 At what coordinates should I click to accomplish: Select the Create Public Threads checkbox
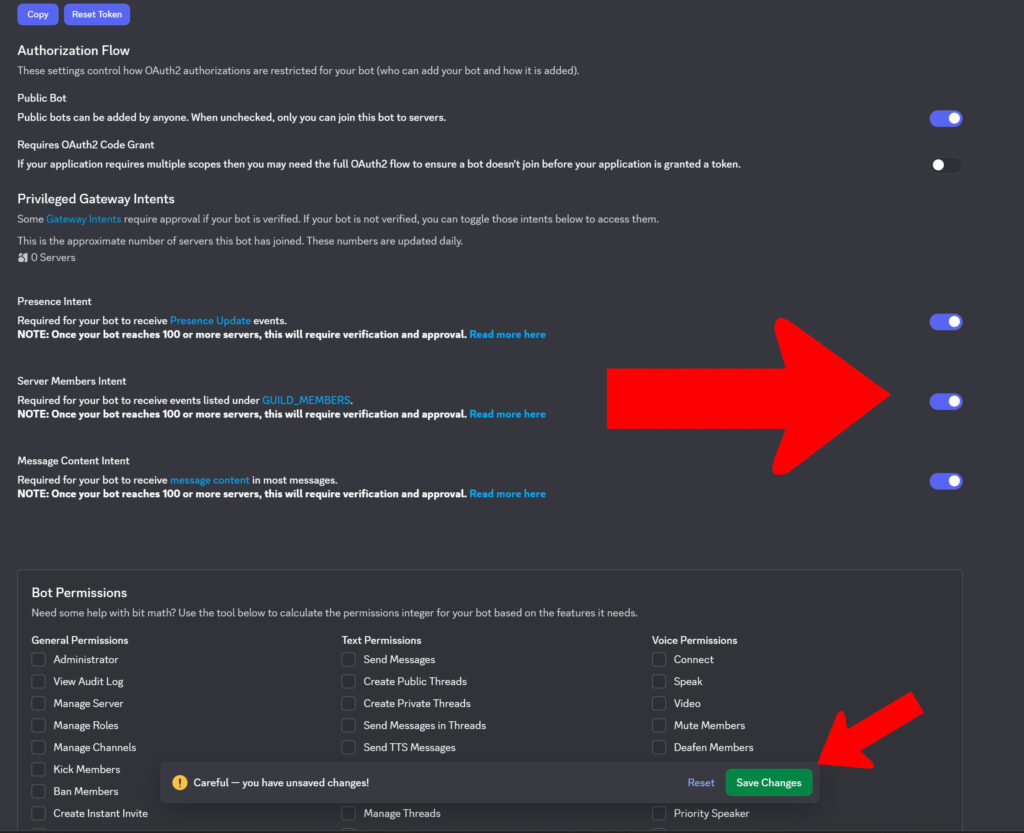pyautogui.click(x=349, y=682)
